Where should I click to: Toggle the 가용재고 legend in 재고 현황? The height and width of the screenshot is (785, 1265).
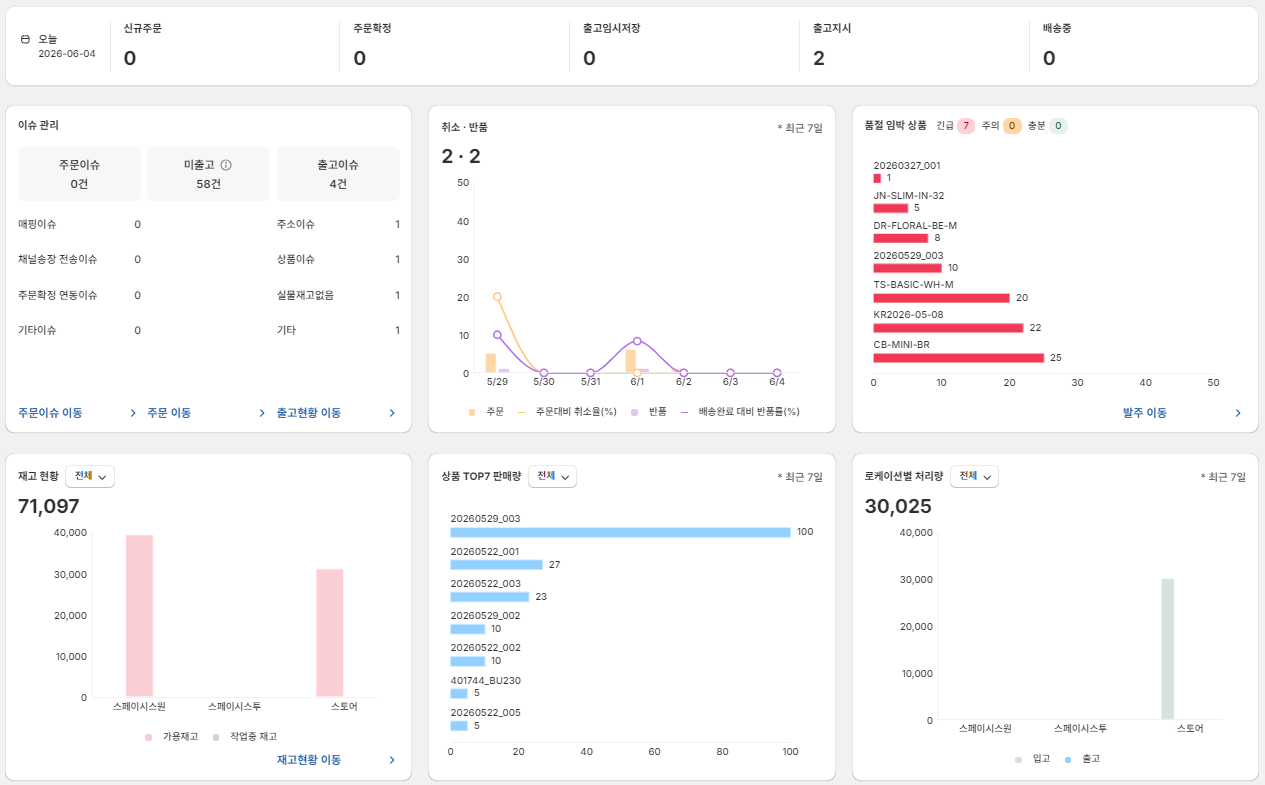(x=171, y=737)
